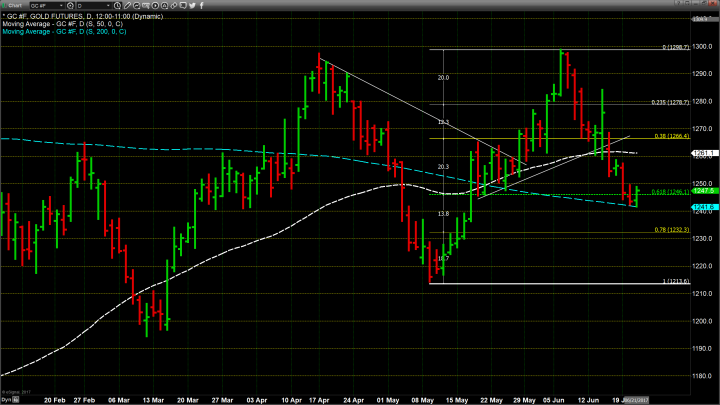
Task: Share chart via Twitter icon
Action: pos(192,6)
